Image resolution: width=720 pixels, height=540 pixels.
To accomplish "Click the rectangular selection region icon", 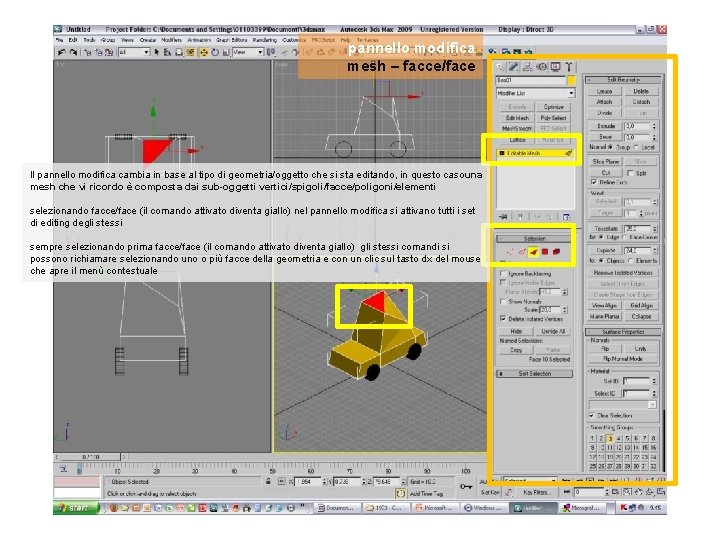I will [179, 52].
